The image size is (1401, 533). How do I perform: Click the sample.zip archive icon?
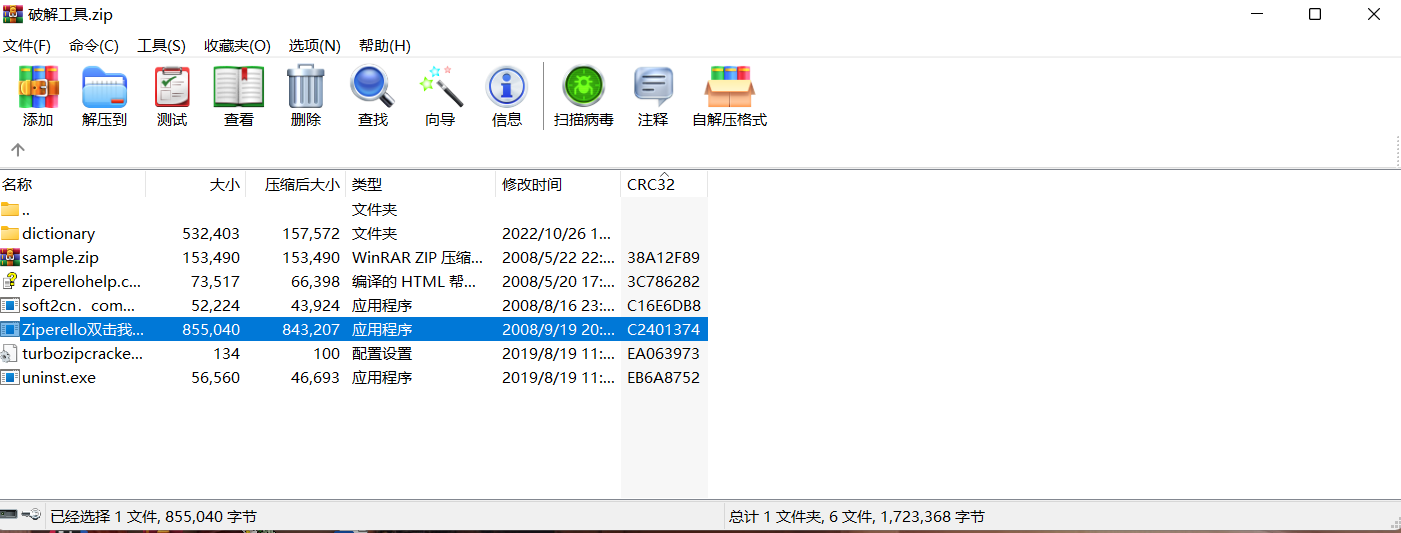pos(10,257)
